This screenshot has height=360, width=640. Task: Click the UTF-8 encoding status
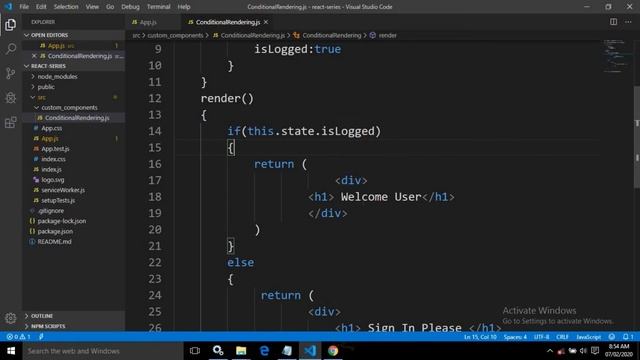541,337
